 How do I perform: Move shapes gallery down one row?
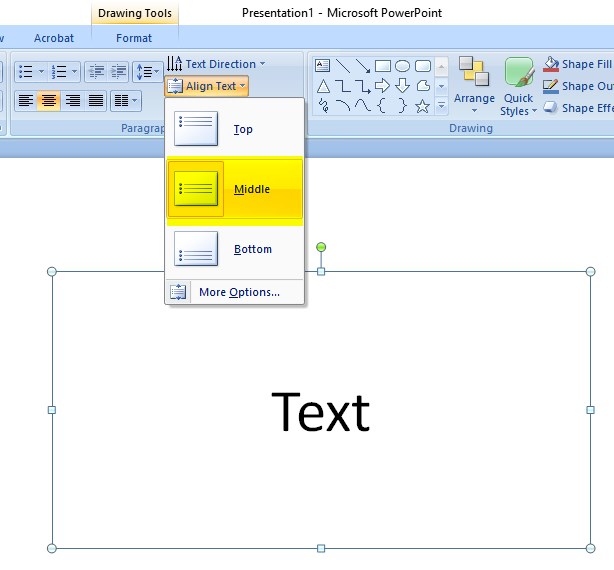pos(441,86)
